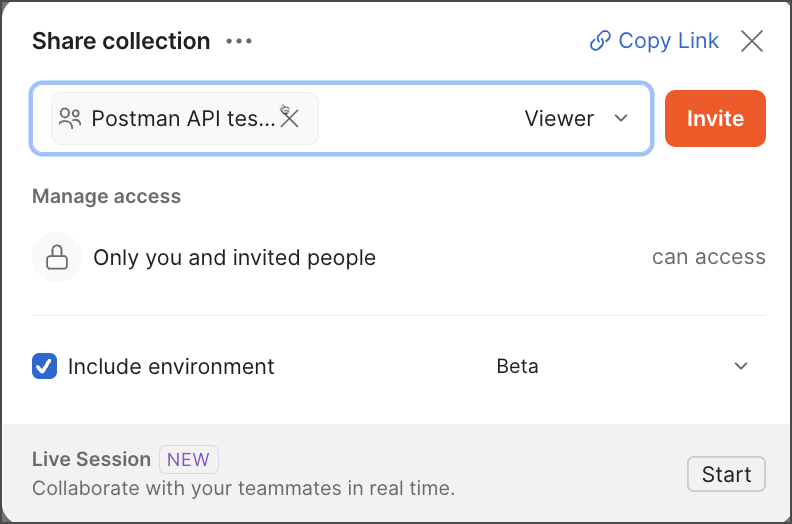Click the team people icon in chip
This screenshot has height=524, width=792.
coord(70,118)
